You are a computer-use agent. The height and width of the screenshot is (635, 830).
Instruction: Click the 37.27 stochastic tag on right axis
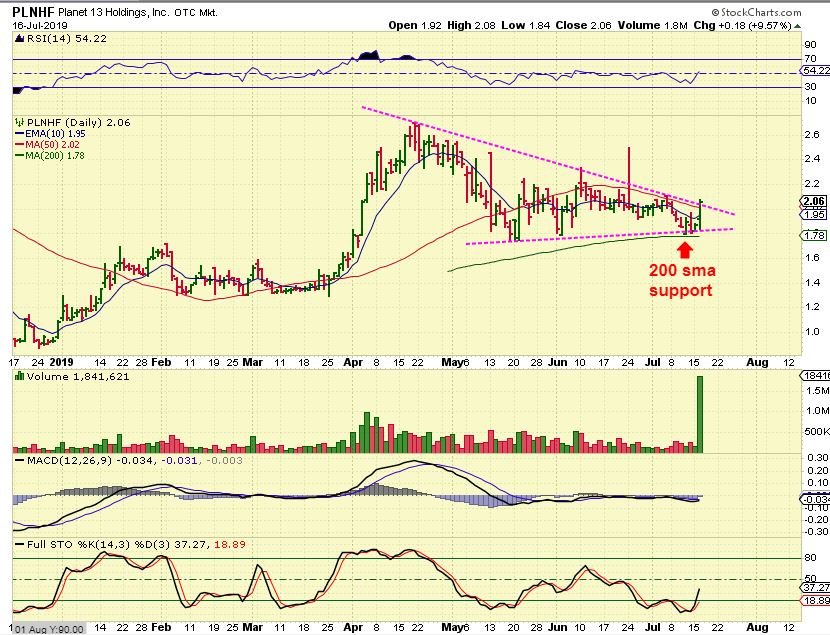tap(816, 587)
